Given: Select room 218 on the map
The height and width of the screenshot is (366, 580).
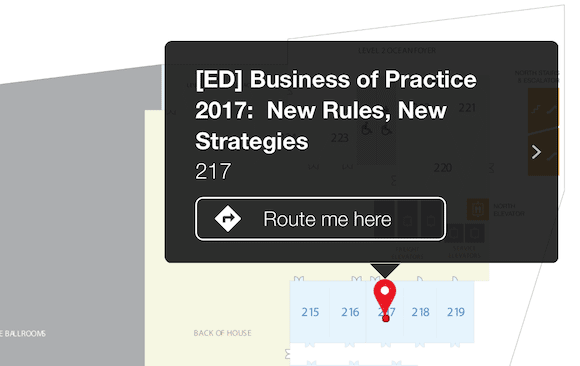Looking at the screenshot, I should point(420,312).
